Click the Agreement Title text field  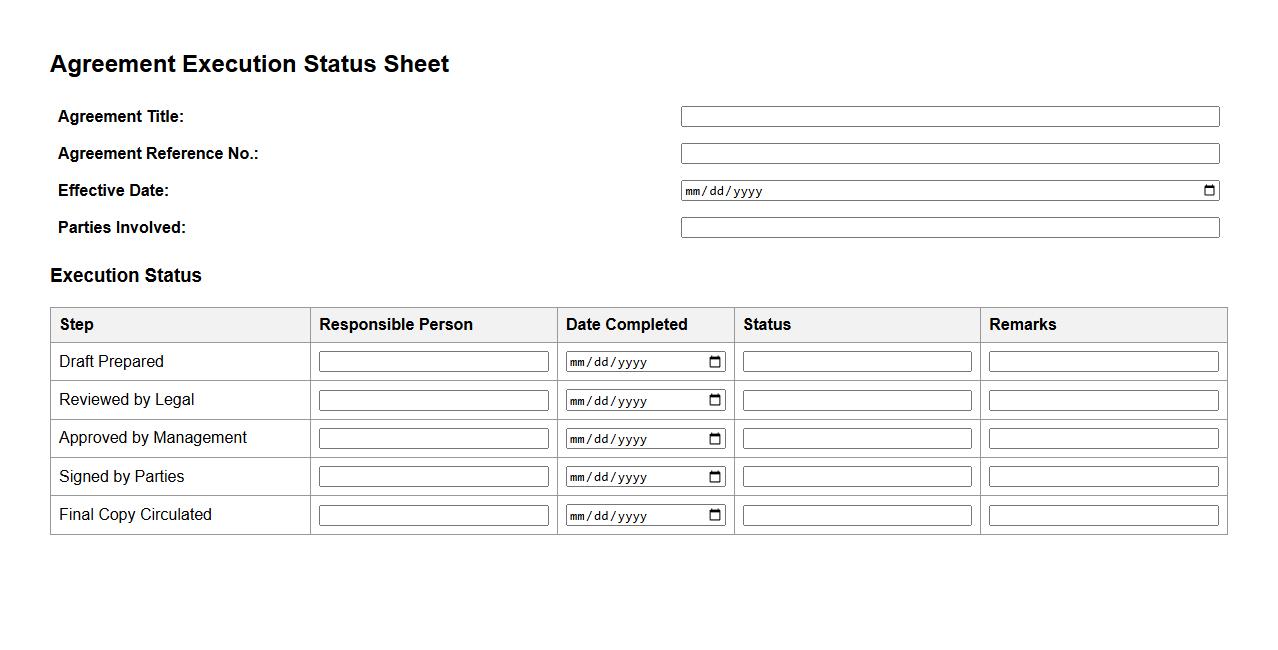(949, 117)
